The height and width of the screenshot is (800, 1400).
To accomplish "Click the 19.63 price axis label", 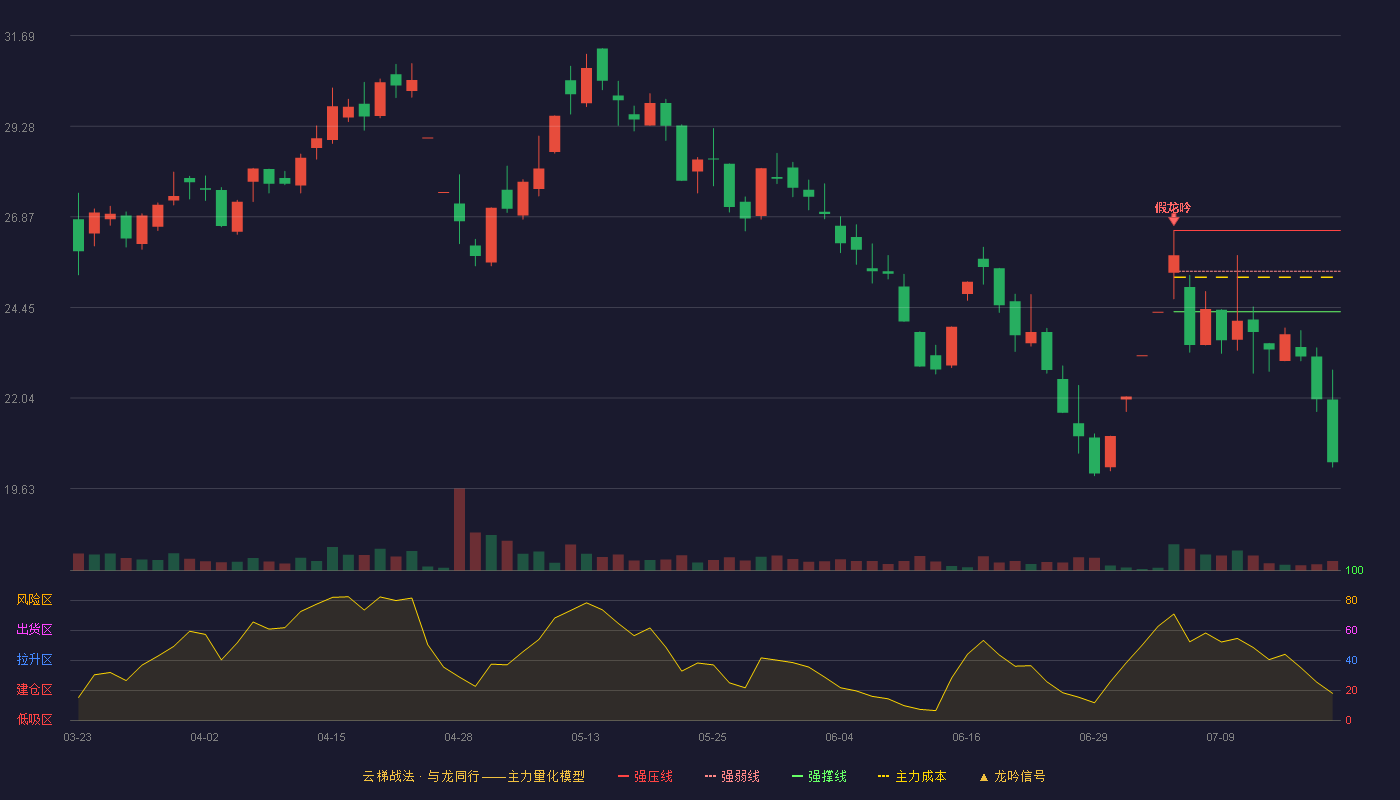I will 19,490.
